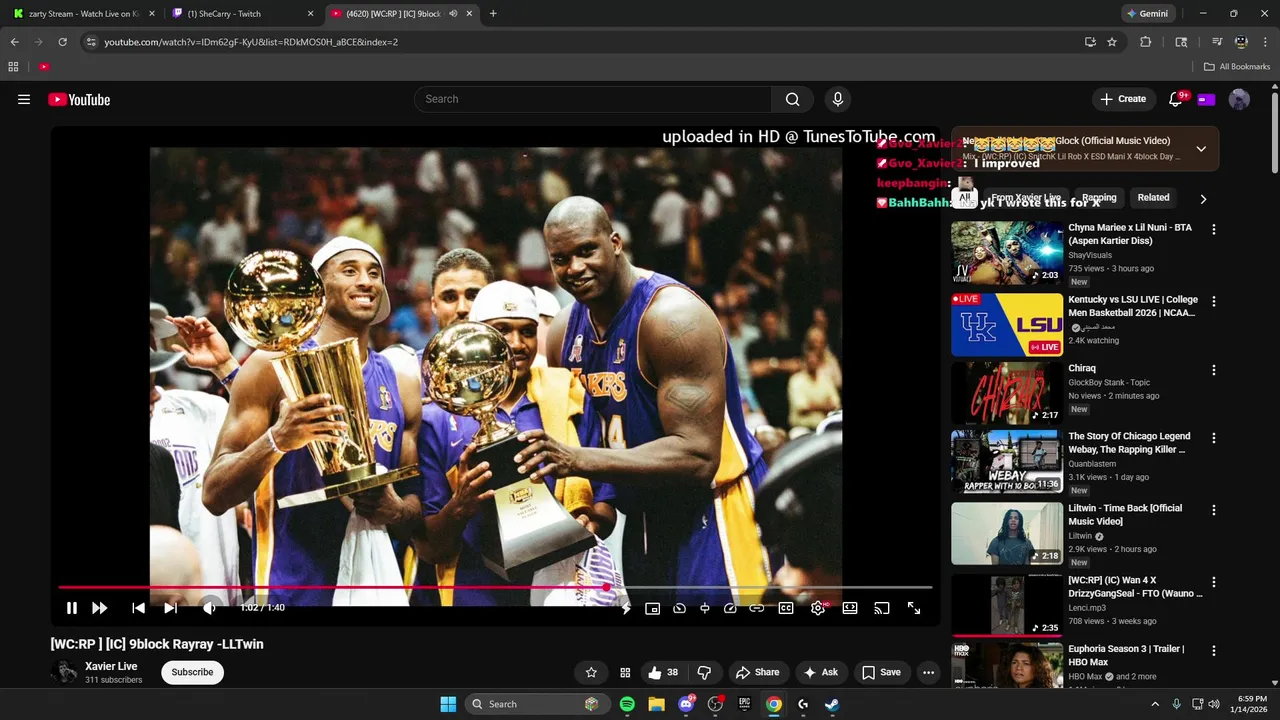Image resolution: width=1280 pixels, height=720 pixels.
Task: Bookmark this page with star icon
Action: coord(1112,42)
